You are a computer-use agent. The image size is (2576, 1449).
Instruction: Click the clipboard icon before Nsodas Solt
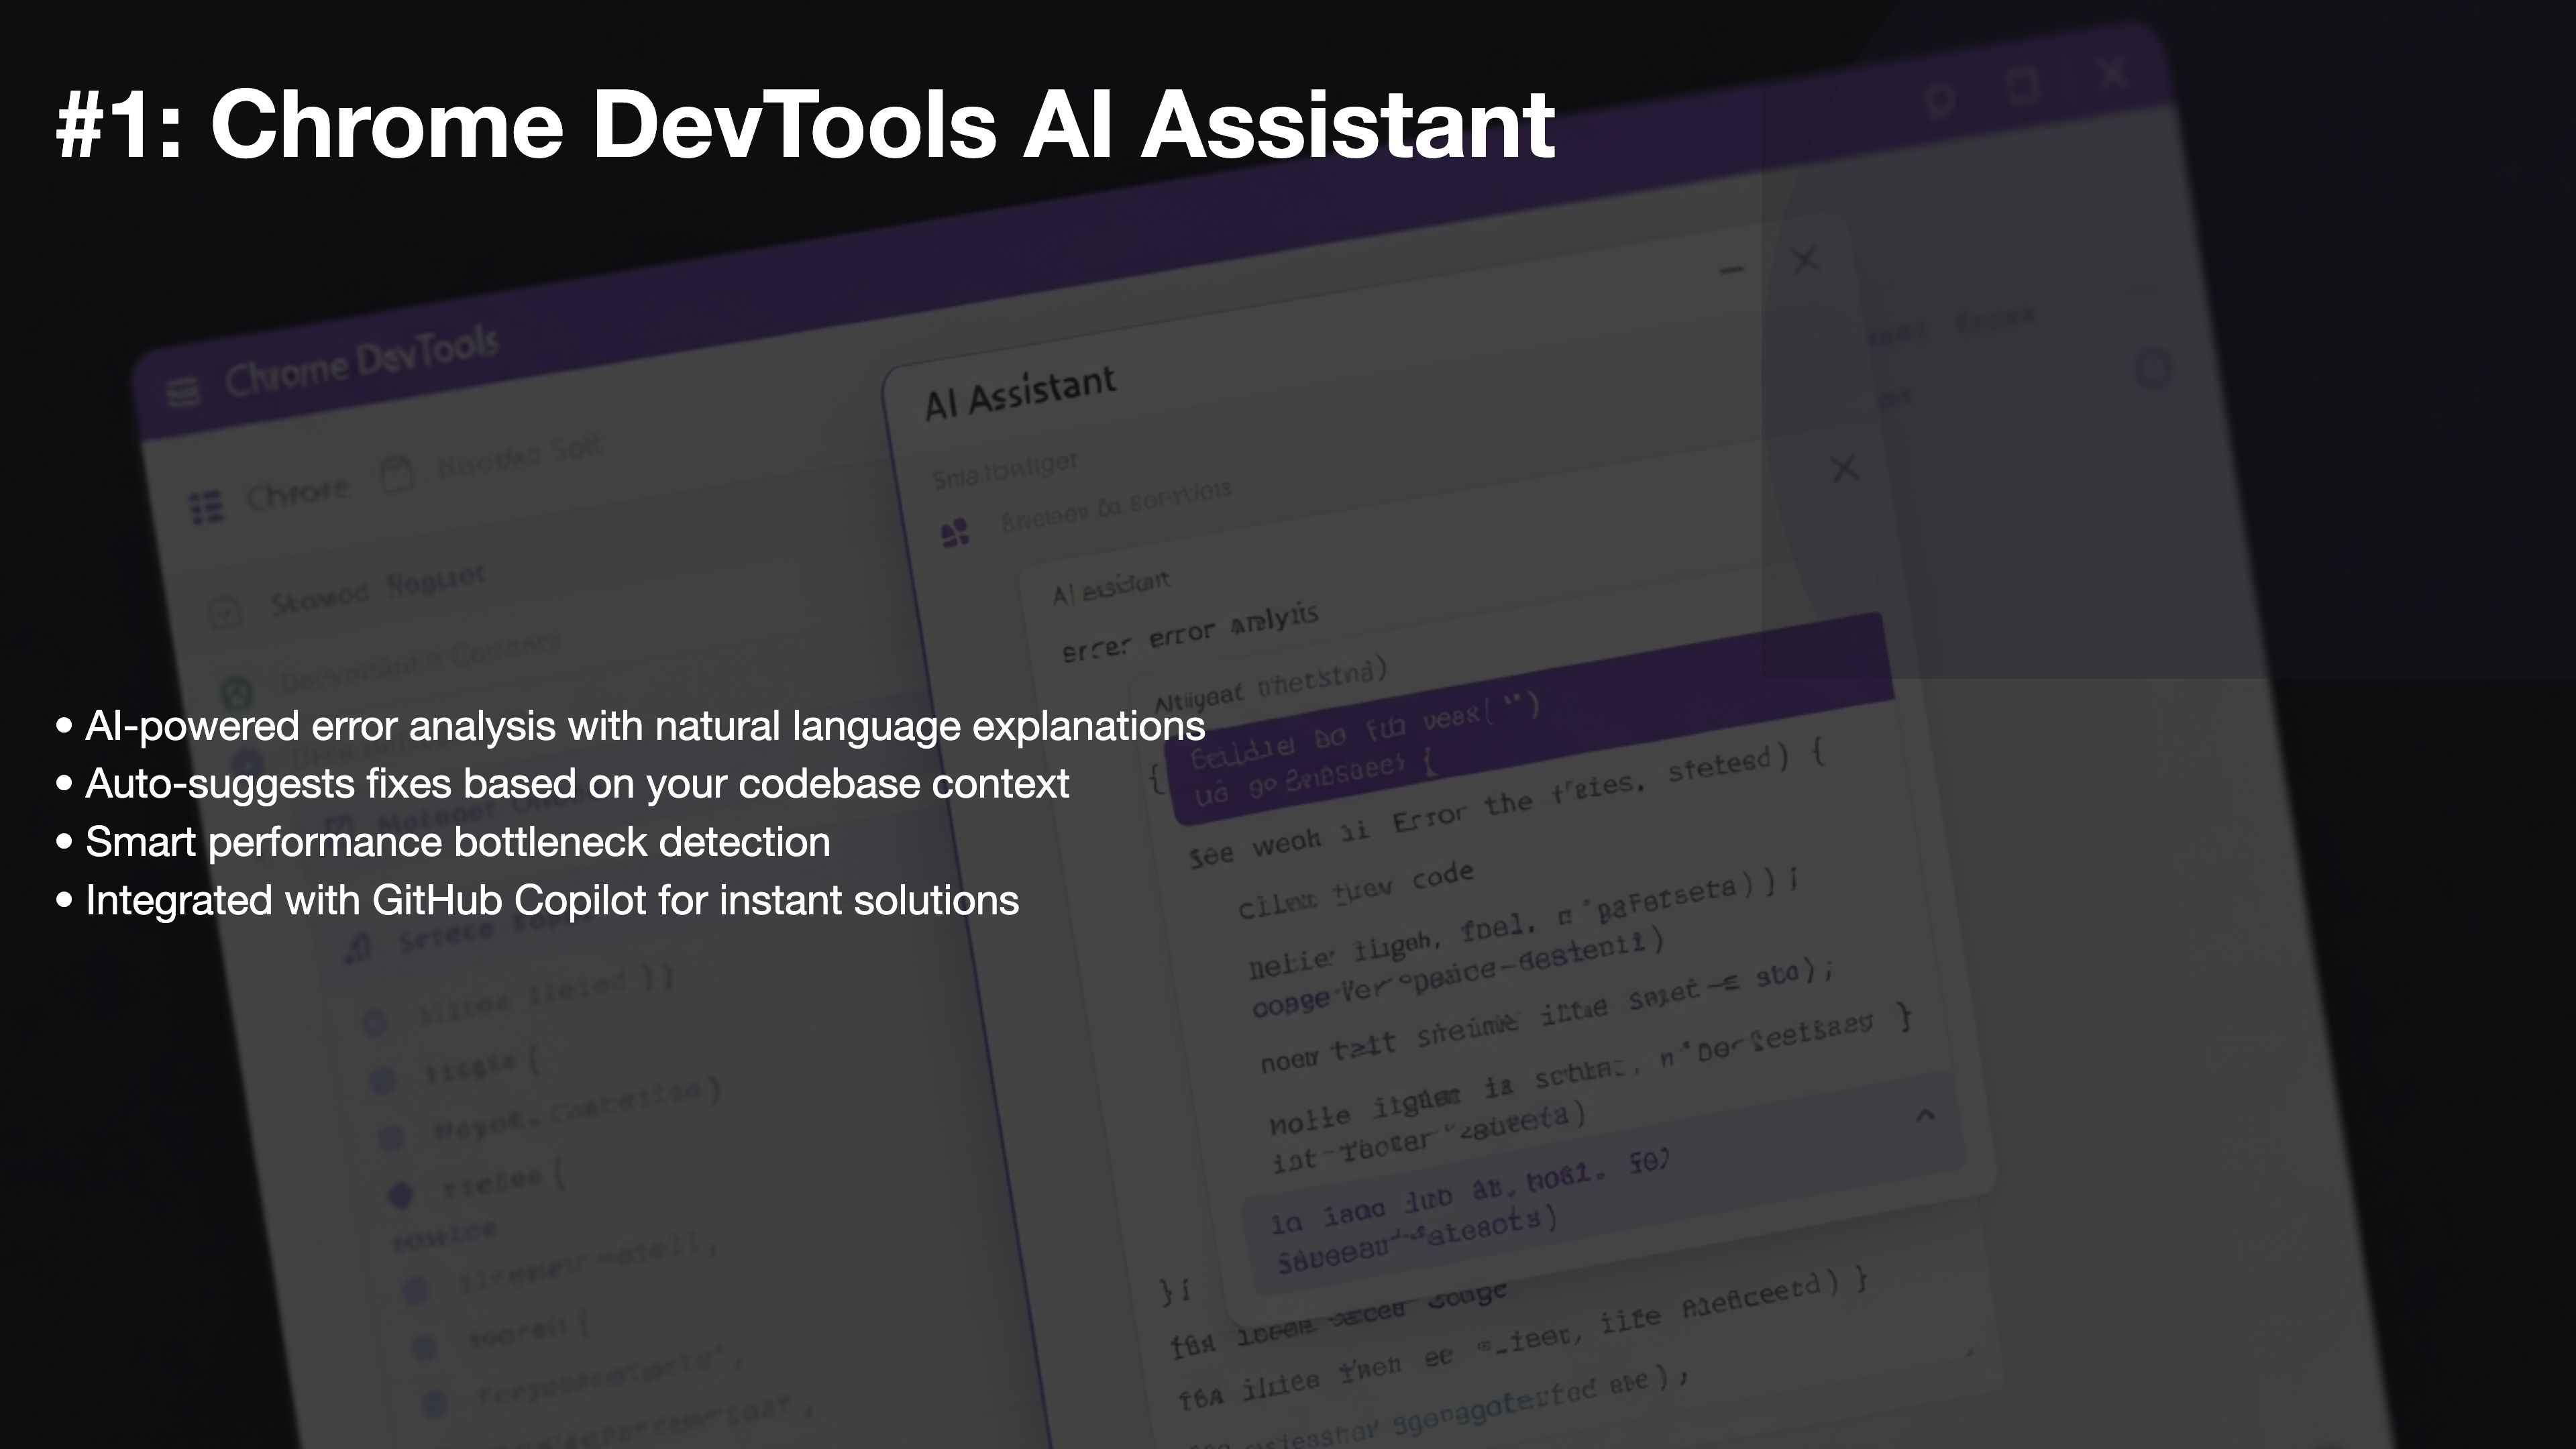tap(397, 474)
